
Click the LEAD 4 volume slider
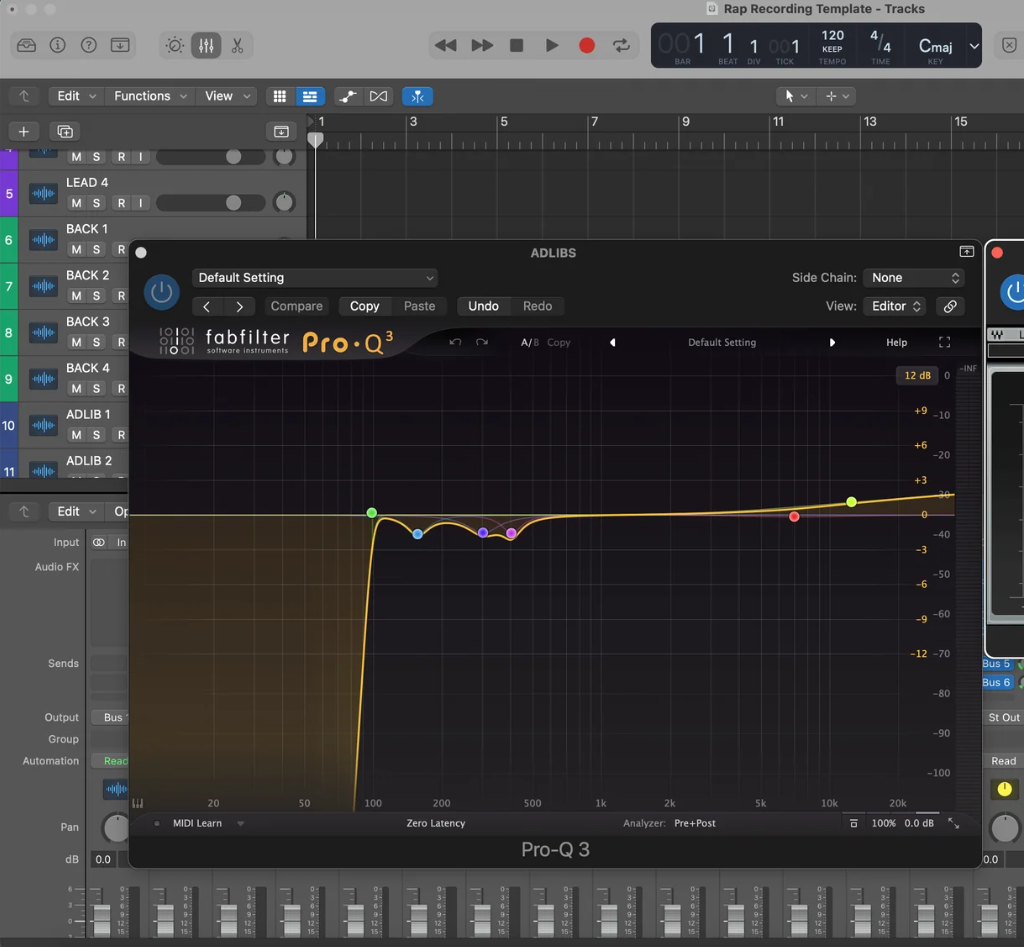pos(210,203)
